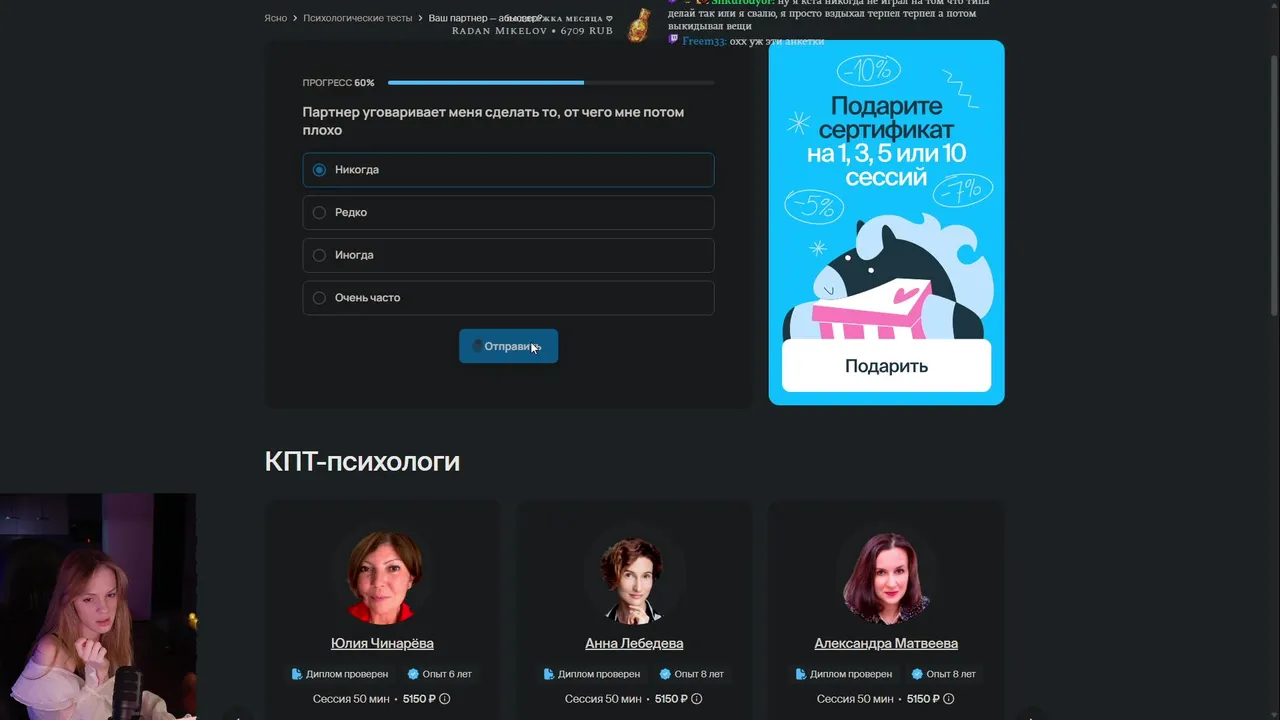Click diploma icon in Юлия Чинарёва's card
The width and height of the screenshot is (1280, 720).
tap(297, 674)
